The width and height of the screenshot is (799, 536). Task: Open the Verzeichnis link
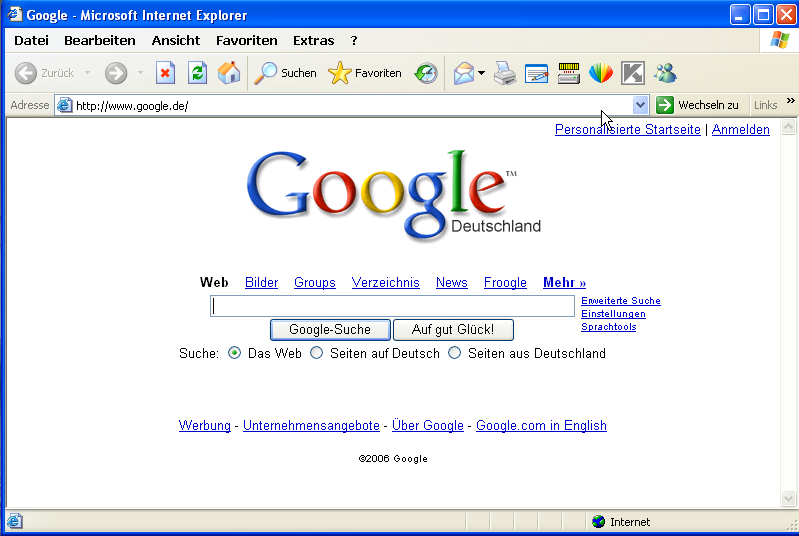[x=386, y=282]
